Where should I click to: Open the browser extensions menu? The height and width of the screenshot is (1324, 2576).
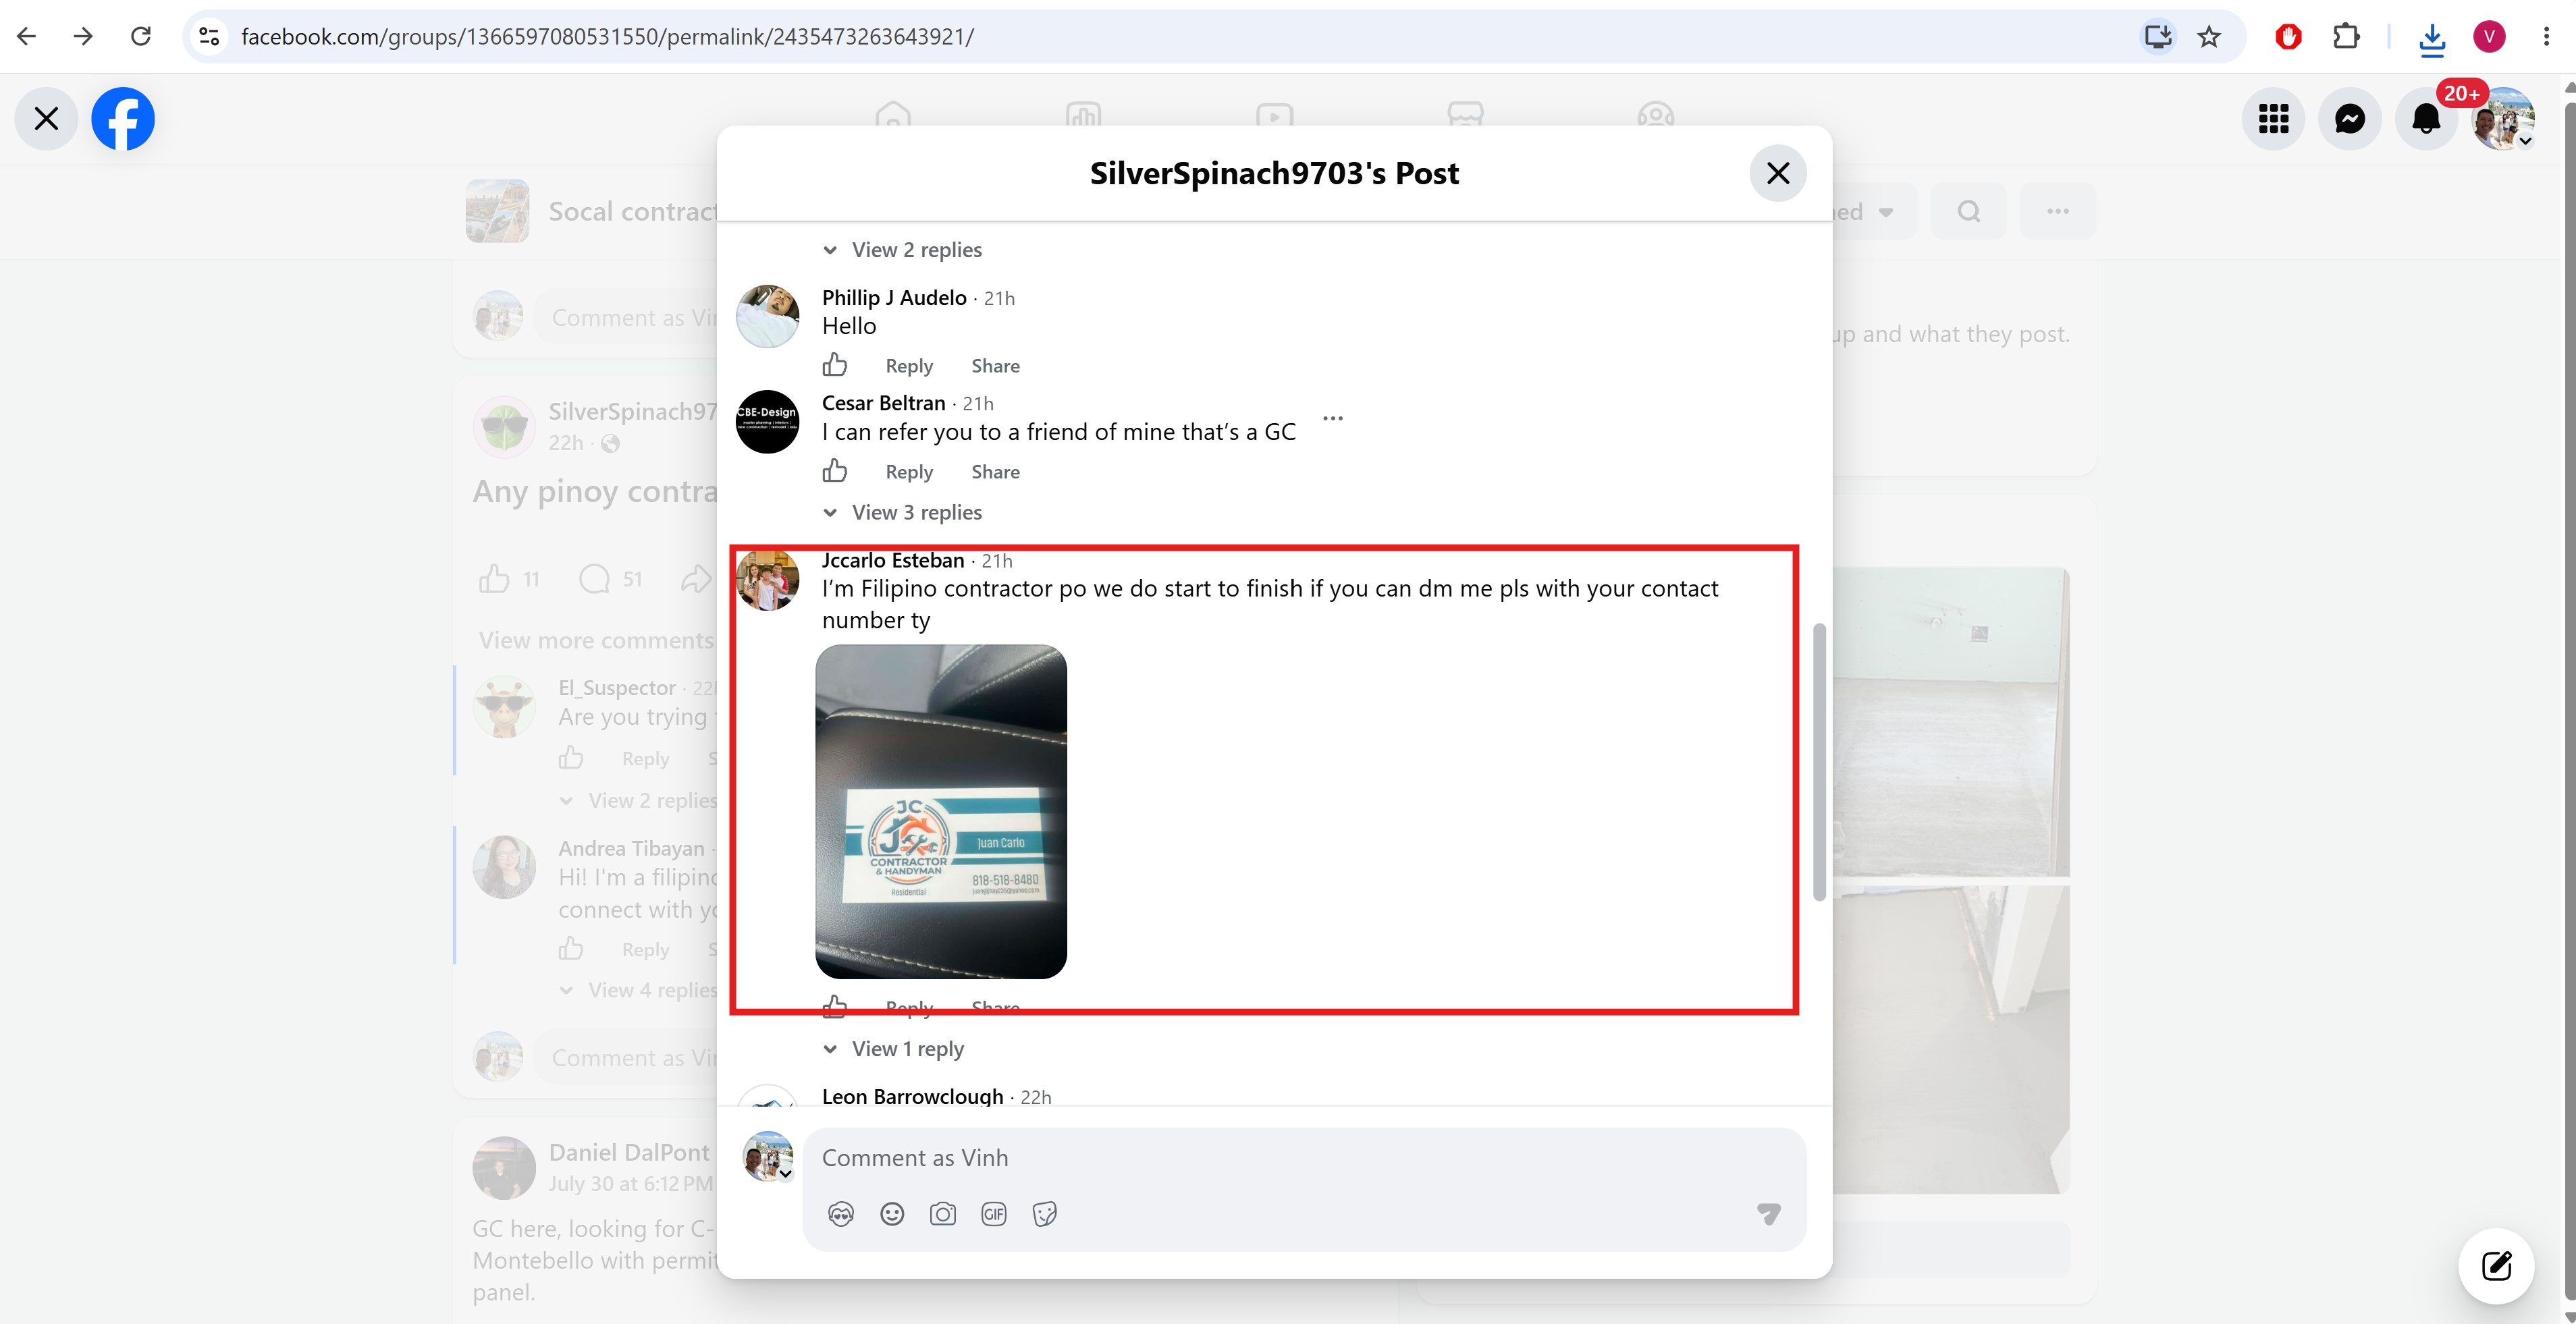[2346, 37]
